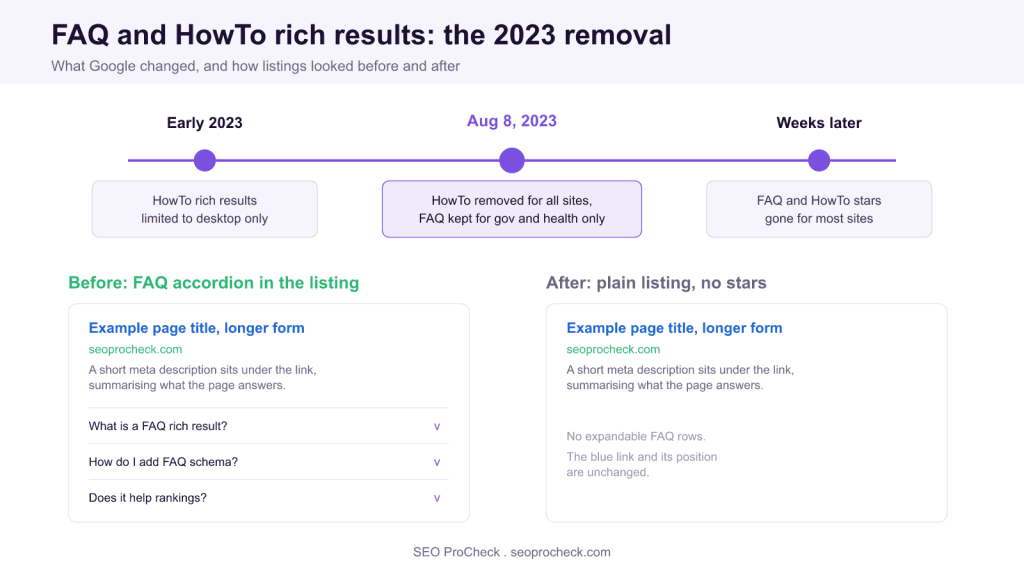
Task: Select the 'HowTo rich results limited to desktop' card
Action: pyautogui.click(x=204, y=209)
